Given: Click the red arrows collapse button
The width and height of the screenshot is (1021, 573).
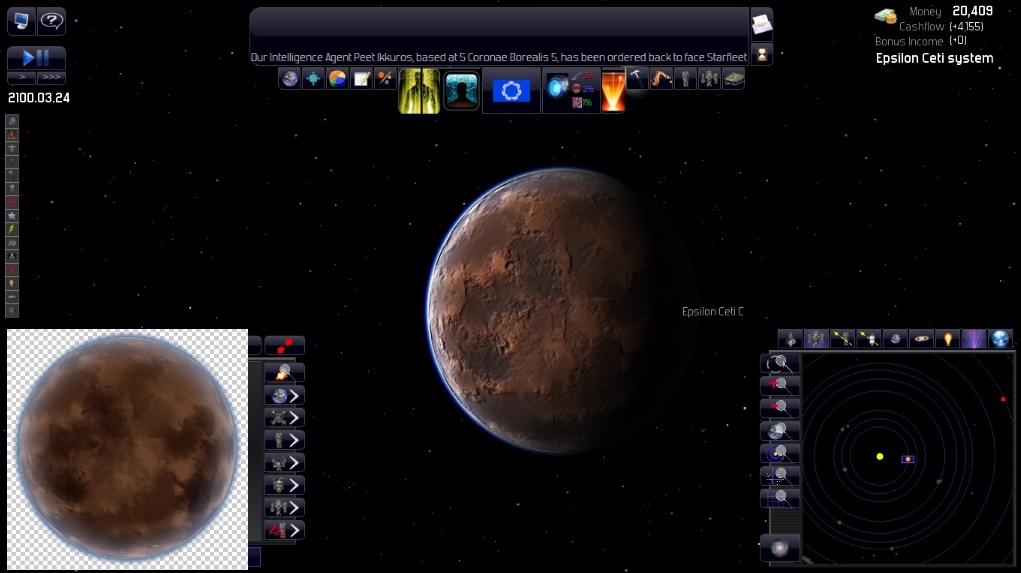Looking at the screenshot, I should point(285,346).
